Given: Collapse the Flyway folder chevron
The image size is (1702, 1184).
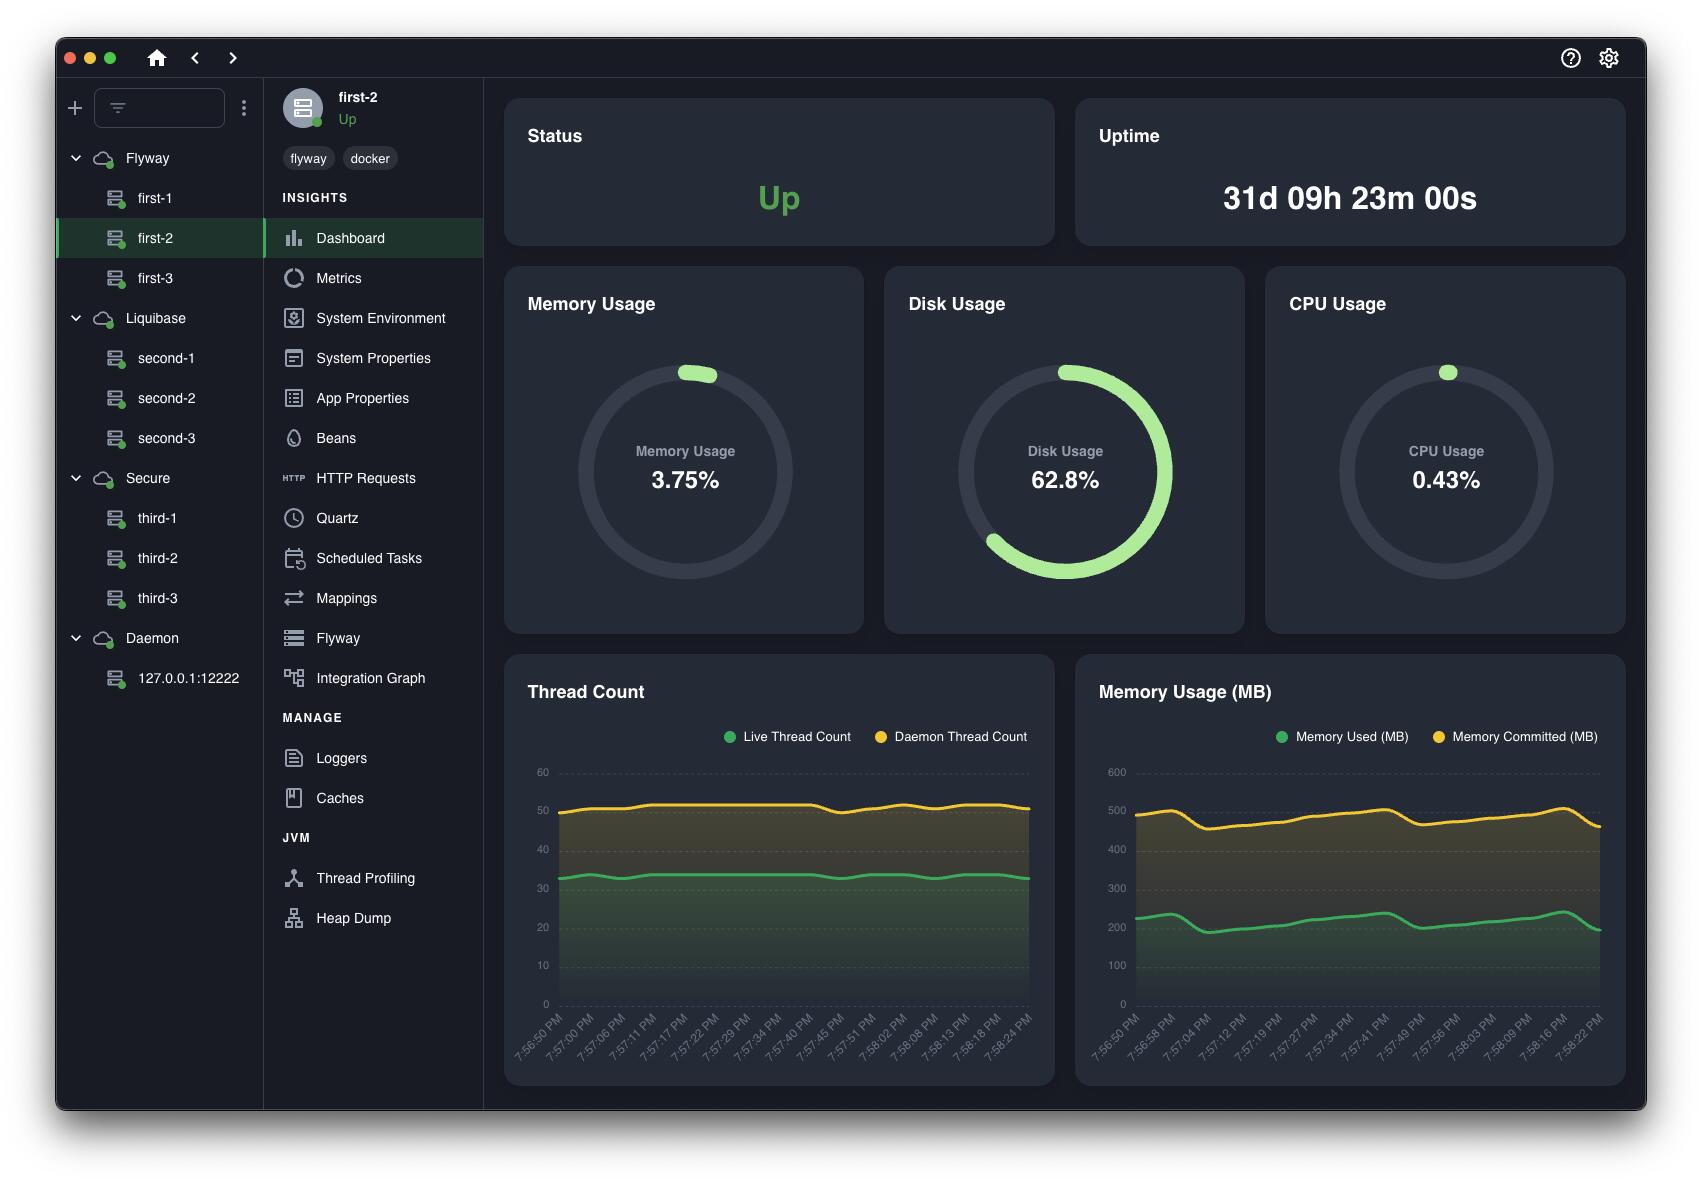Looking at the screenshot, I should coord(76,158).
